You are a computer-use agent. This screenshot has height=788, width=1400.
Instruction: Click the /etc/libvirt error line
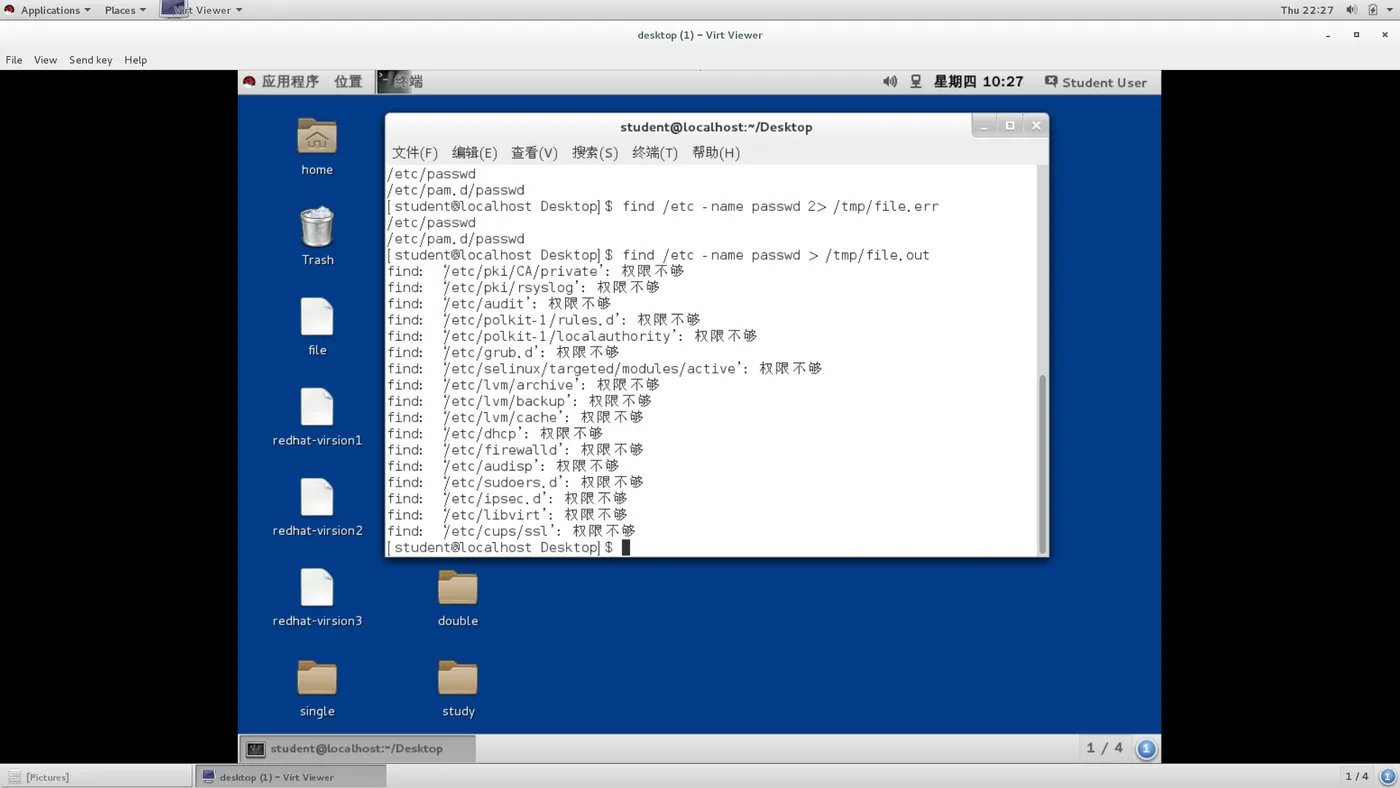tap(507, 515)
